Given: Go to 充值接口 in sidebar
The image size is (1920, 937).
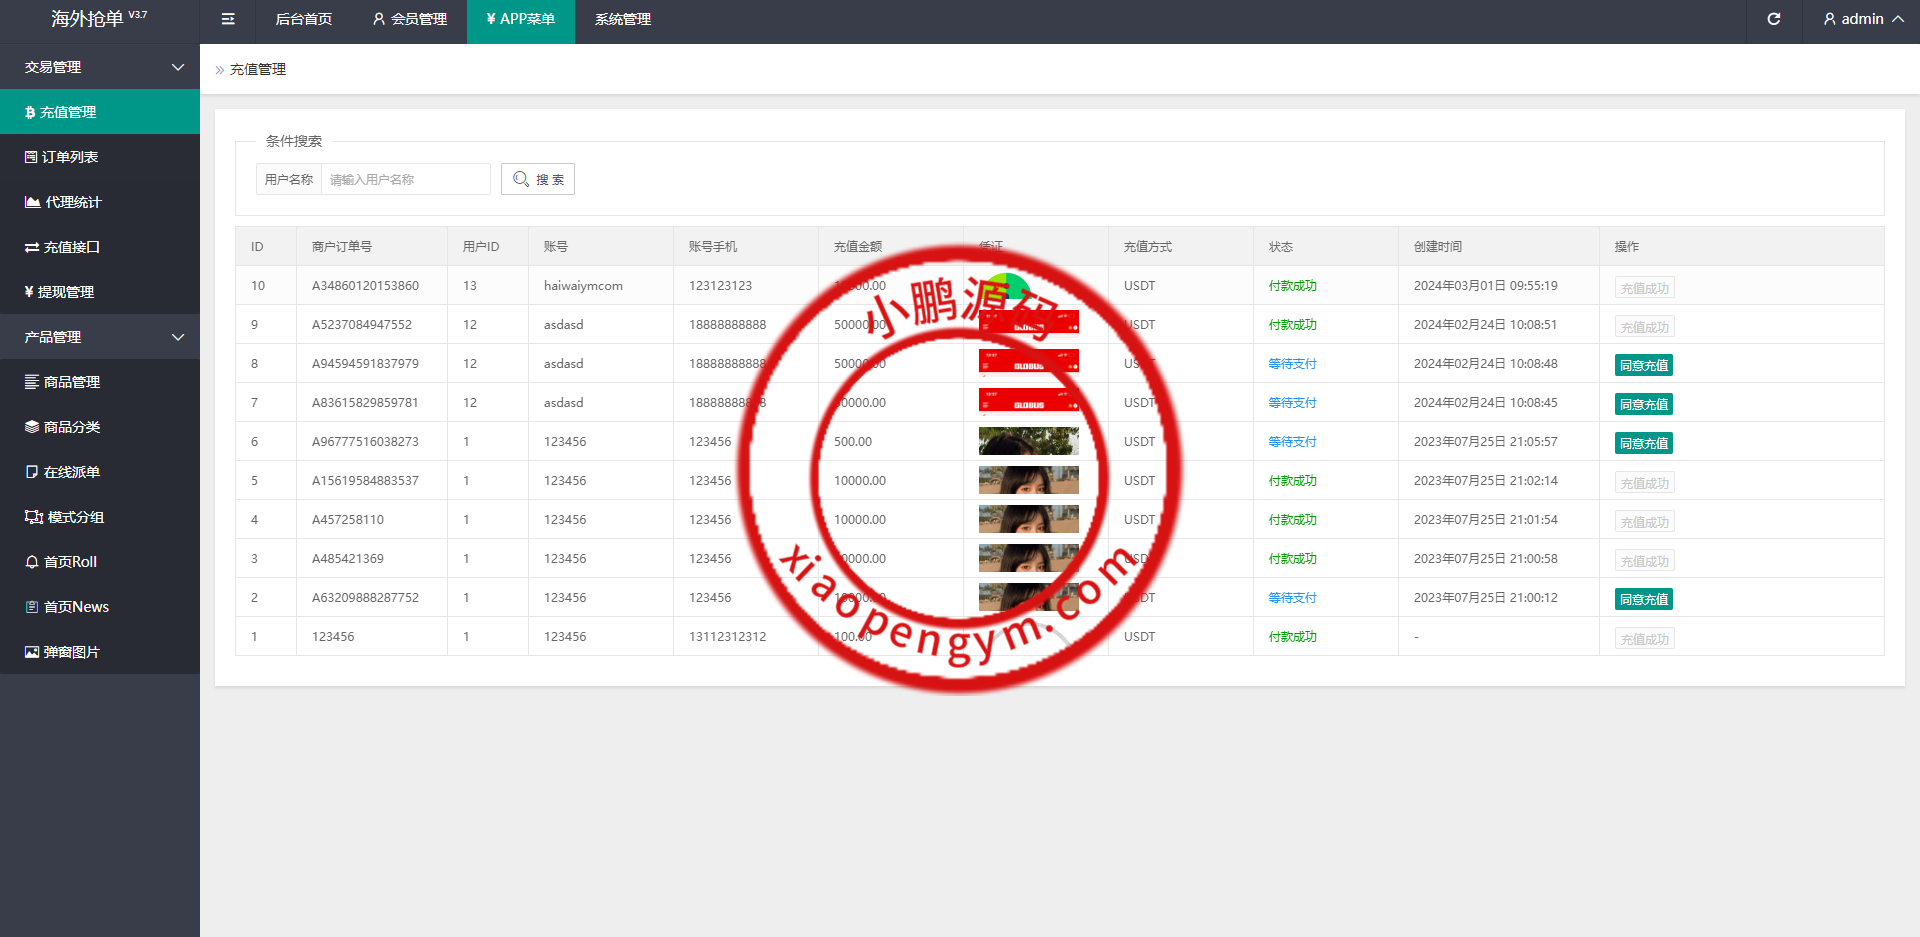Looking at the screenshot, I should coord(71,247).
